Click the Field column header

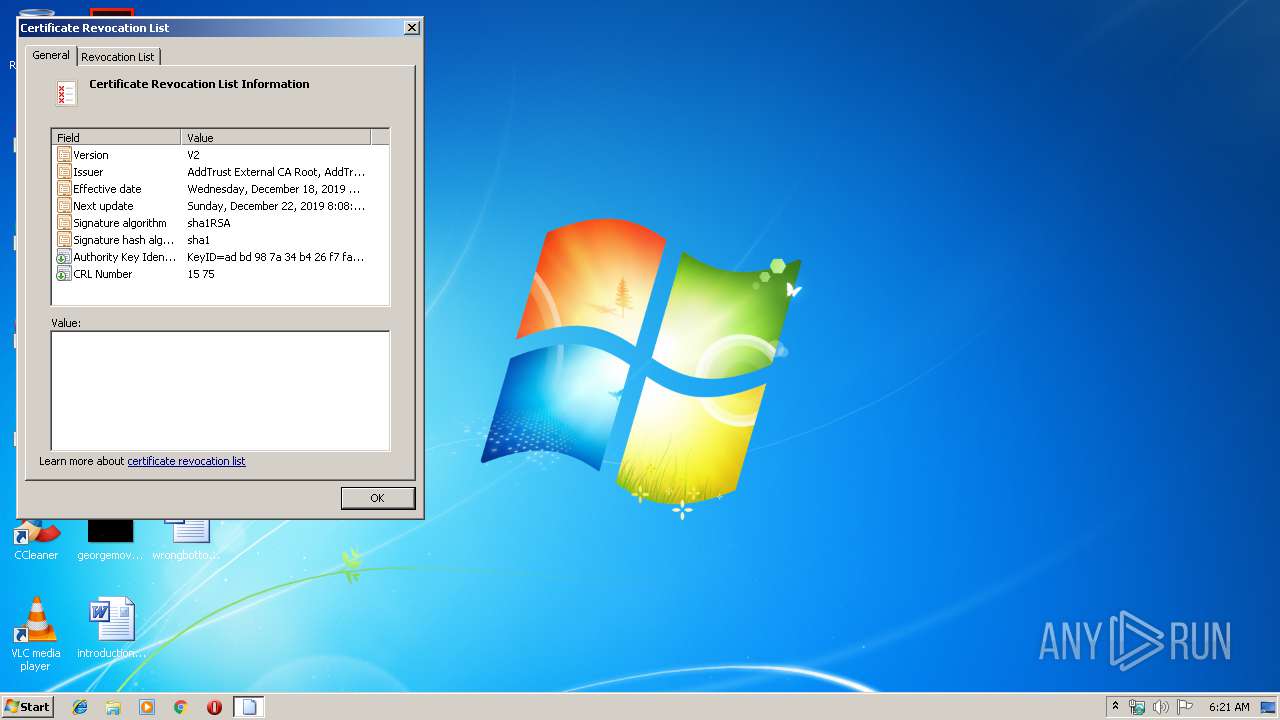point(116,137)
